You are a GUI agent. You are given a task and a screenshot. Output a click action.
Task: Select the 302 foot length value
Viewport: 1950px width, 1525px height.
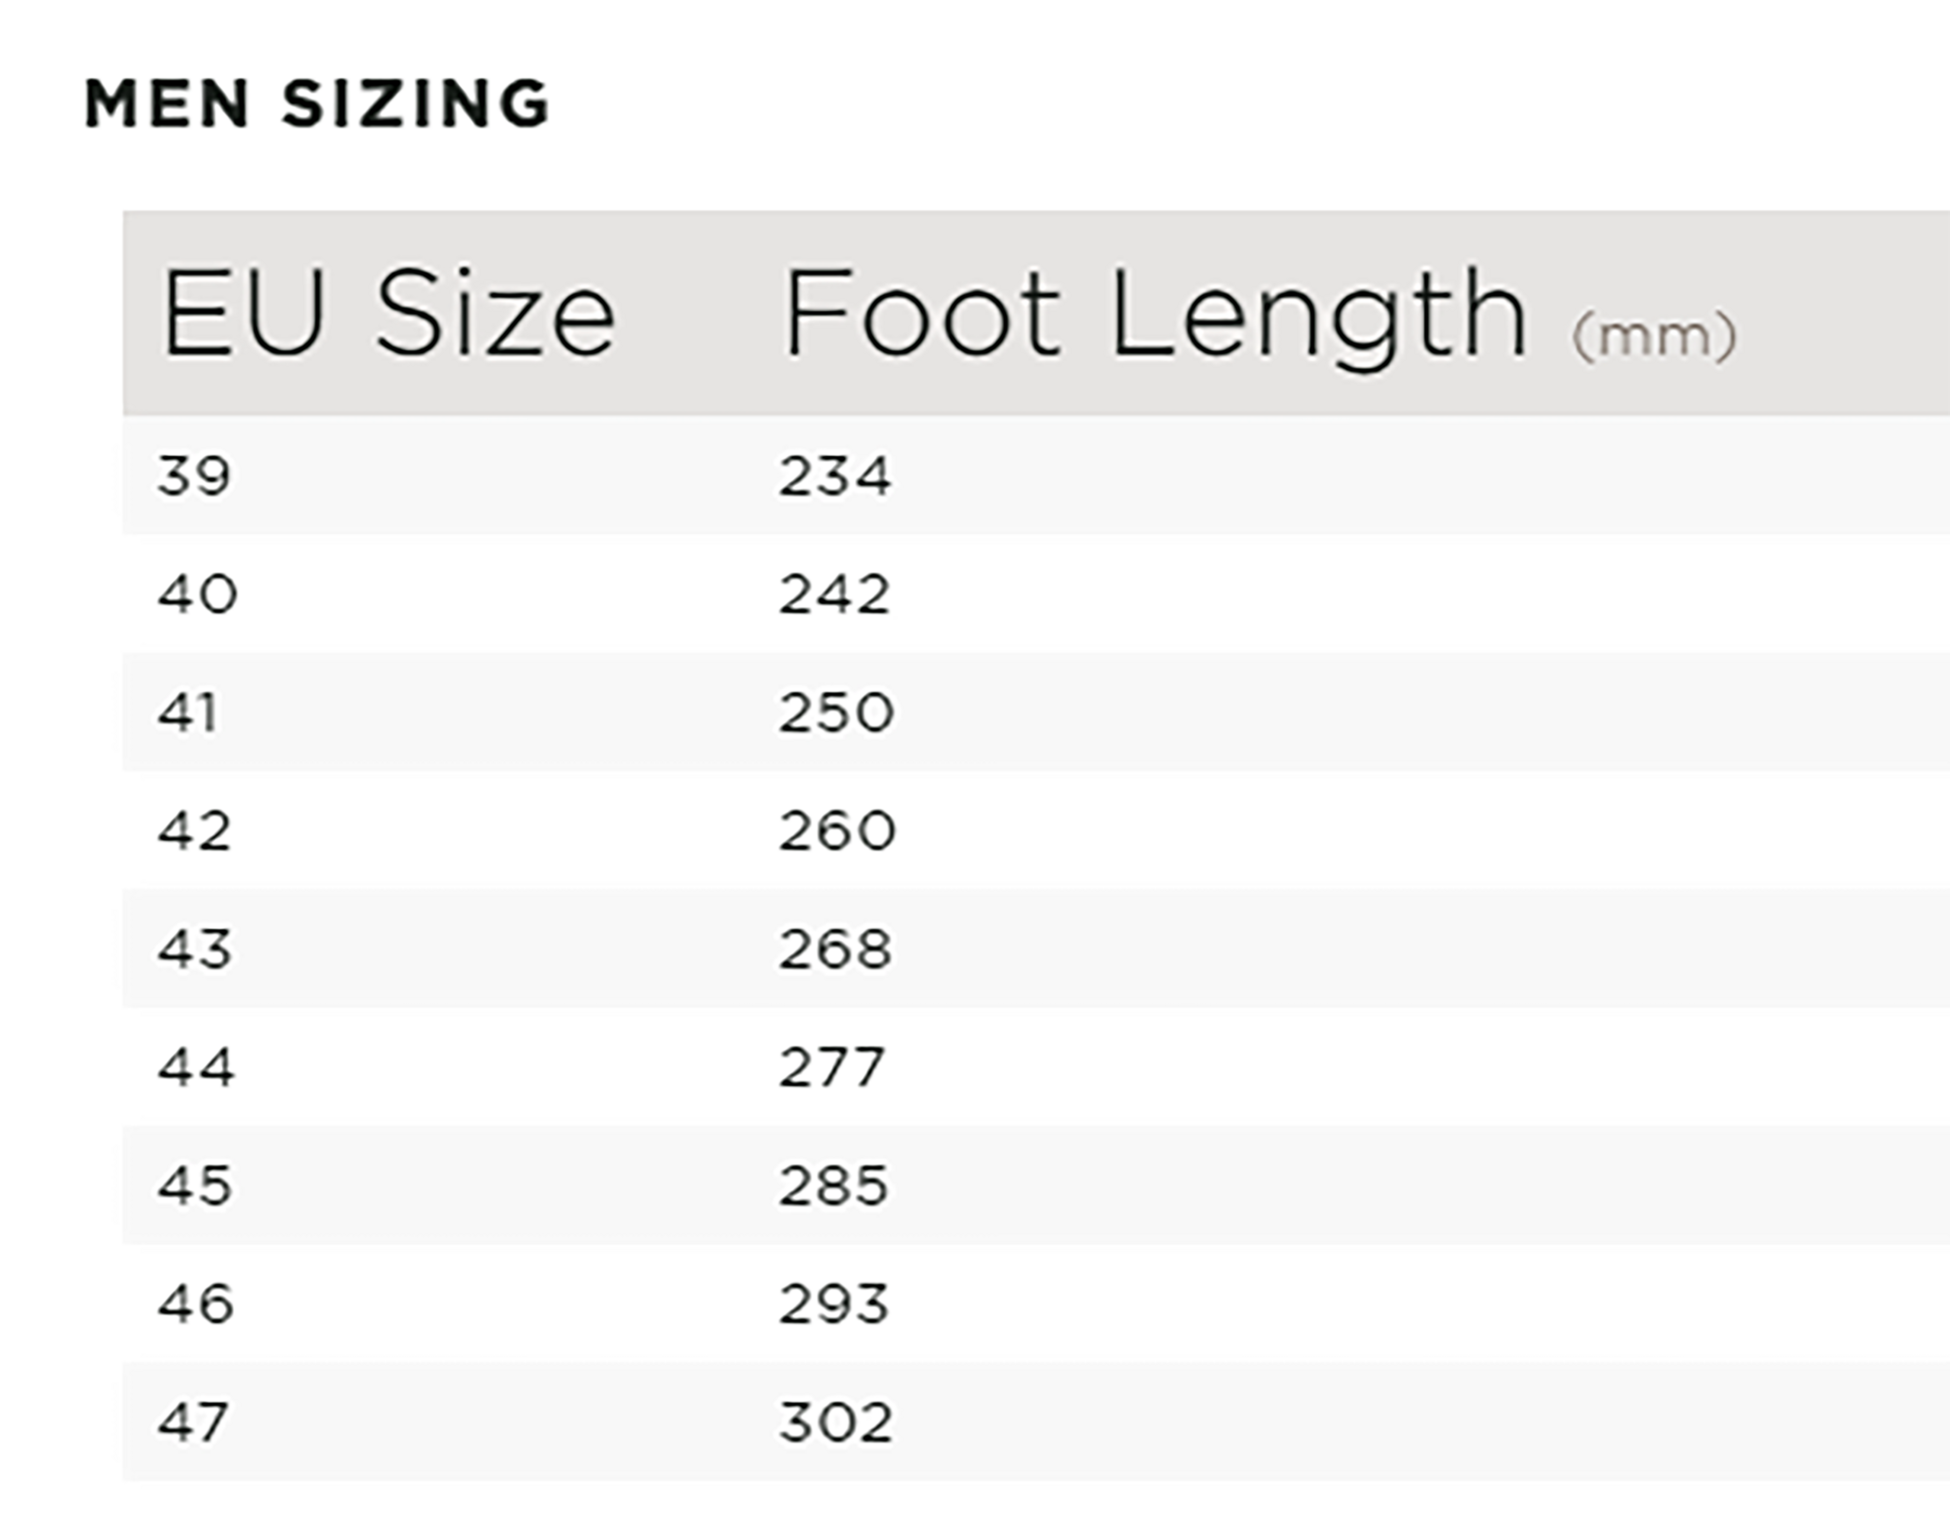(836, 1422)
